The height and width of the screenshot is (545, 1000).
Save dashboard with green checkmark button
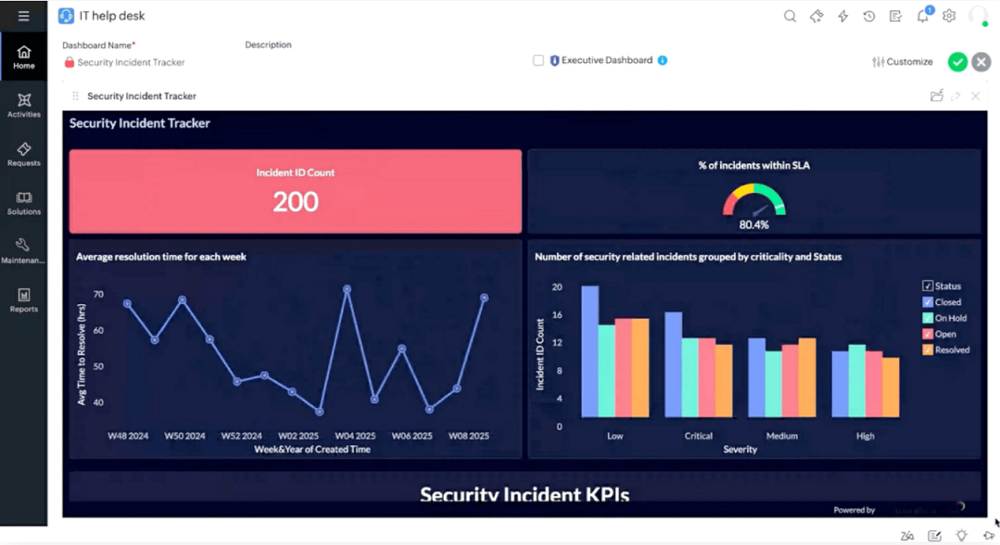tap(957, 62)
